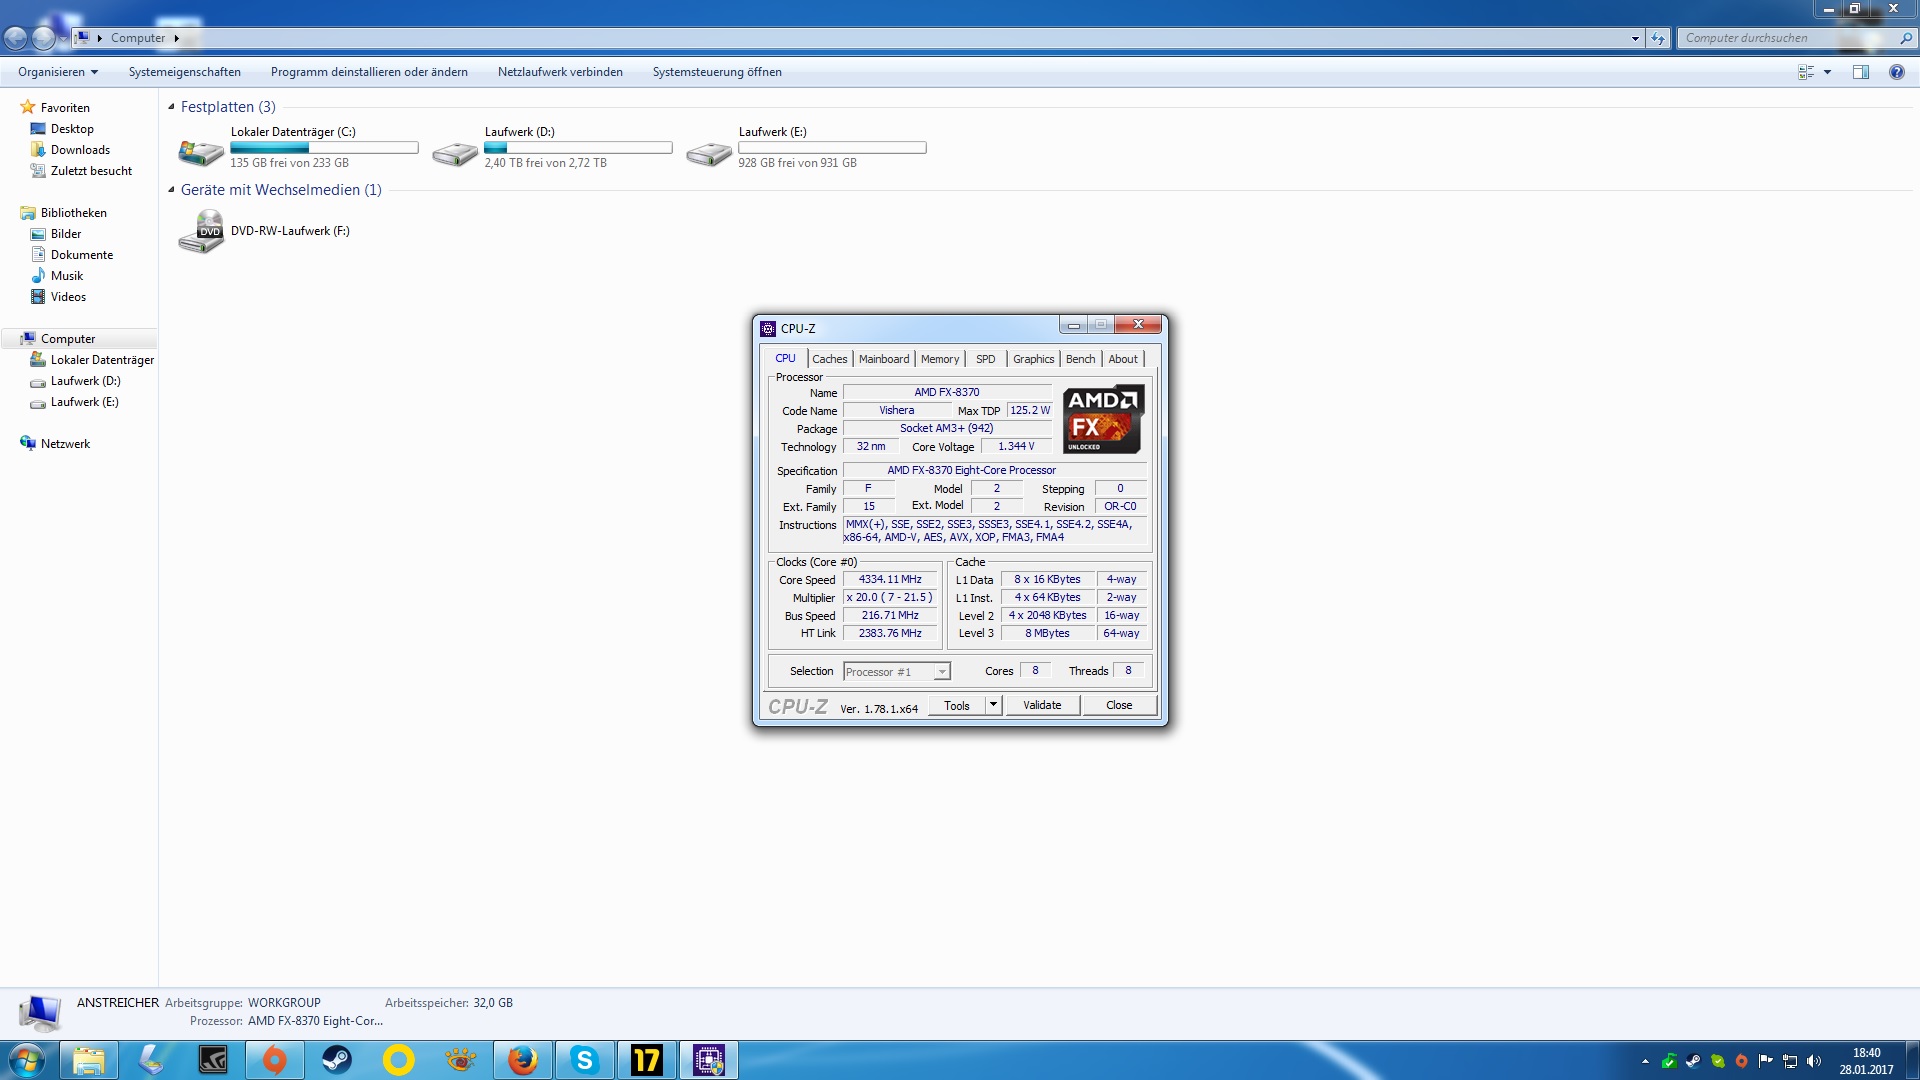Switch to the Memory tab
This screenshot has height=1080, width=1920.
click(x=939, y=359)
